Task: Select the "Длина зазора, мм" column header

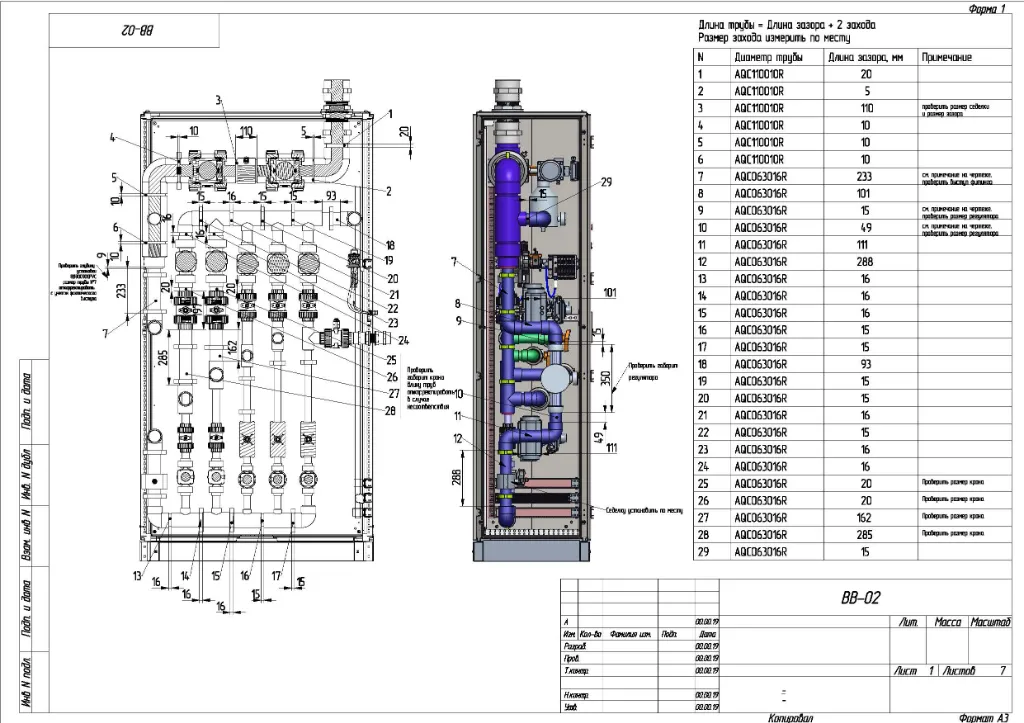Action: pos(866,58)
